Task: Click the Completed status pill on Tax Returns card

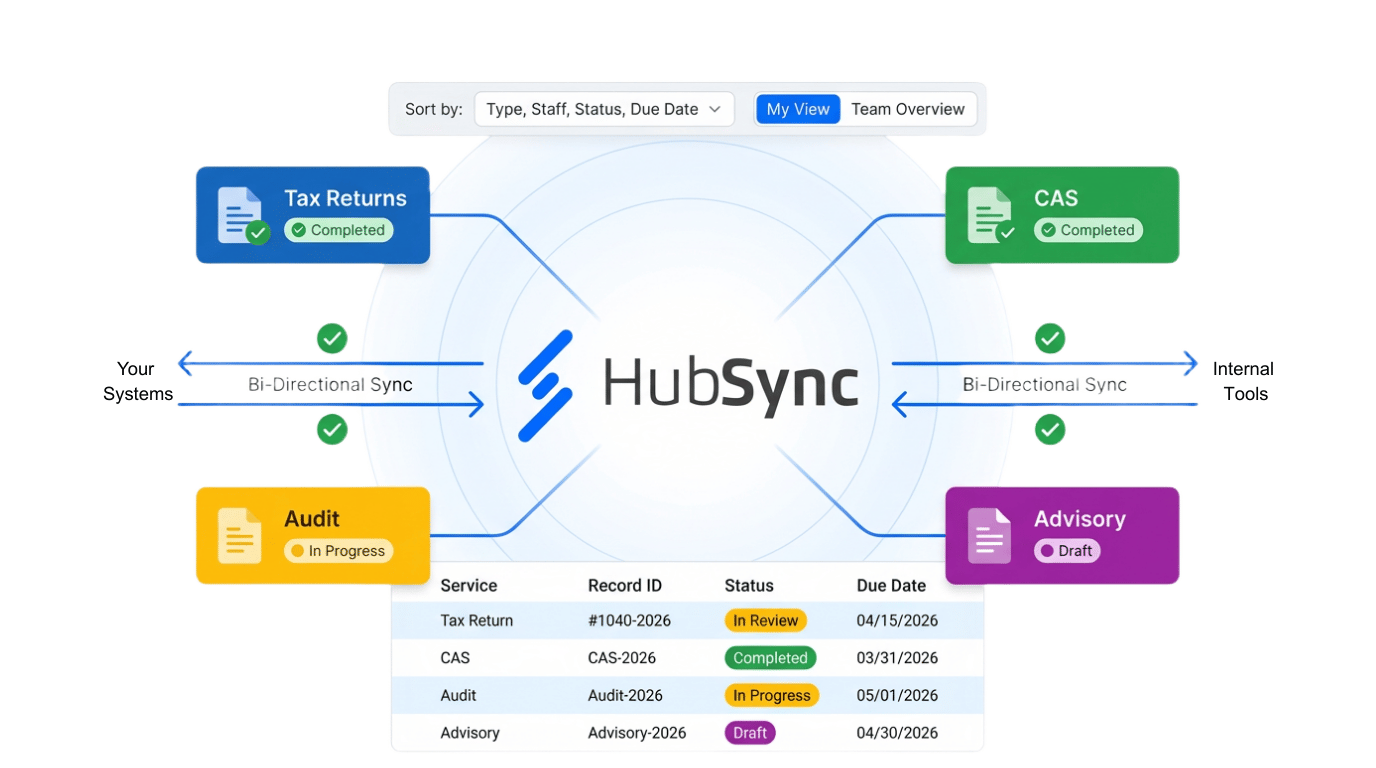Action: [x=338, y=230]
